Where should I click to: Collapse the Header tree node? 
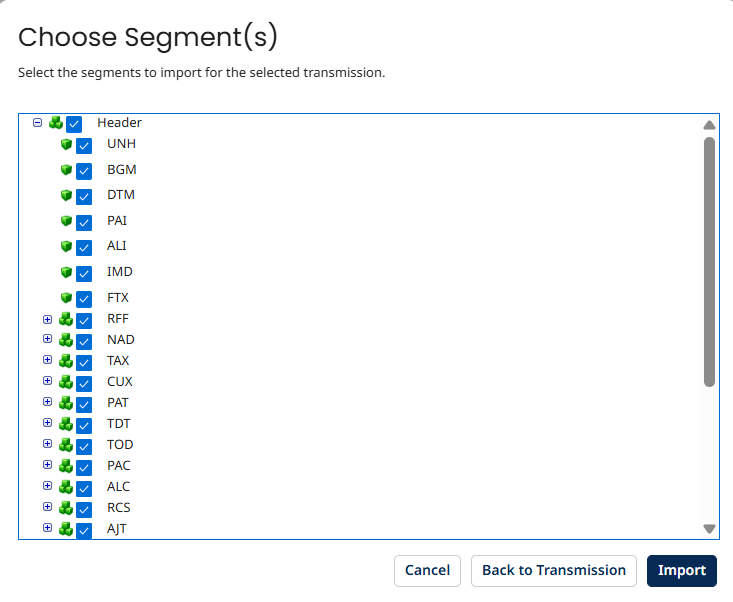[x=37, y=123]
